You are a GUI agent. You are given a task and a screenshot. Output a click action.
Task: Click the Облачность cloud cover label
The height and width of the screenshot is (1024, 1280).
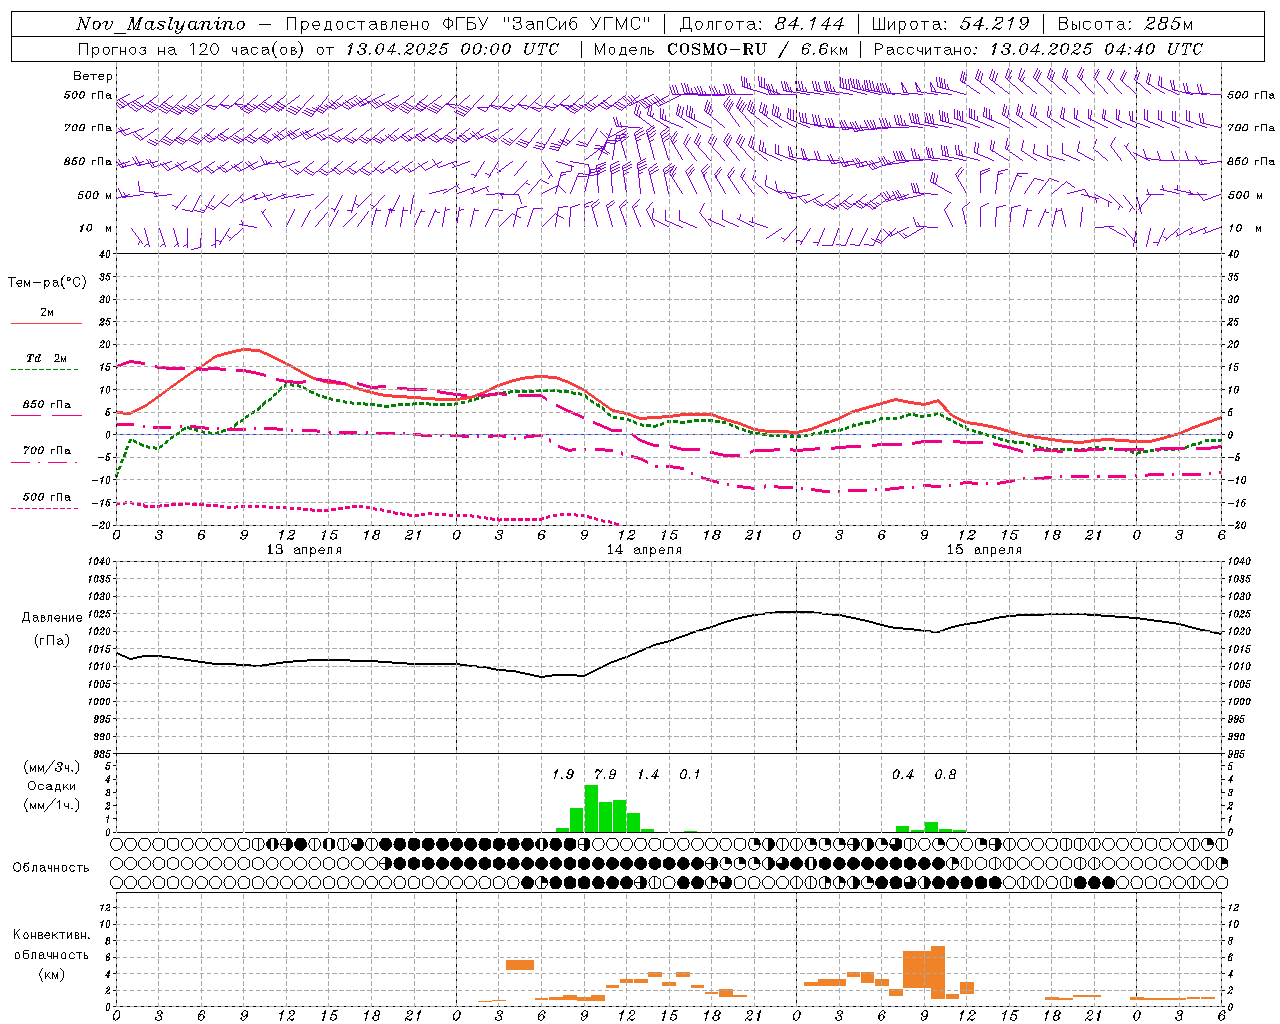click(51, 868)
